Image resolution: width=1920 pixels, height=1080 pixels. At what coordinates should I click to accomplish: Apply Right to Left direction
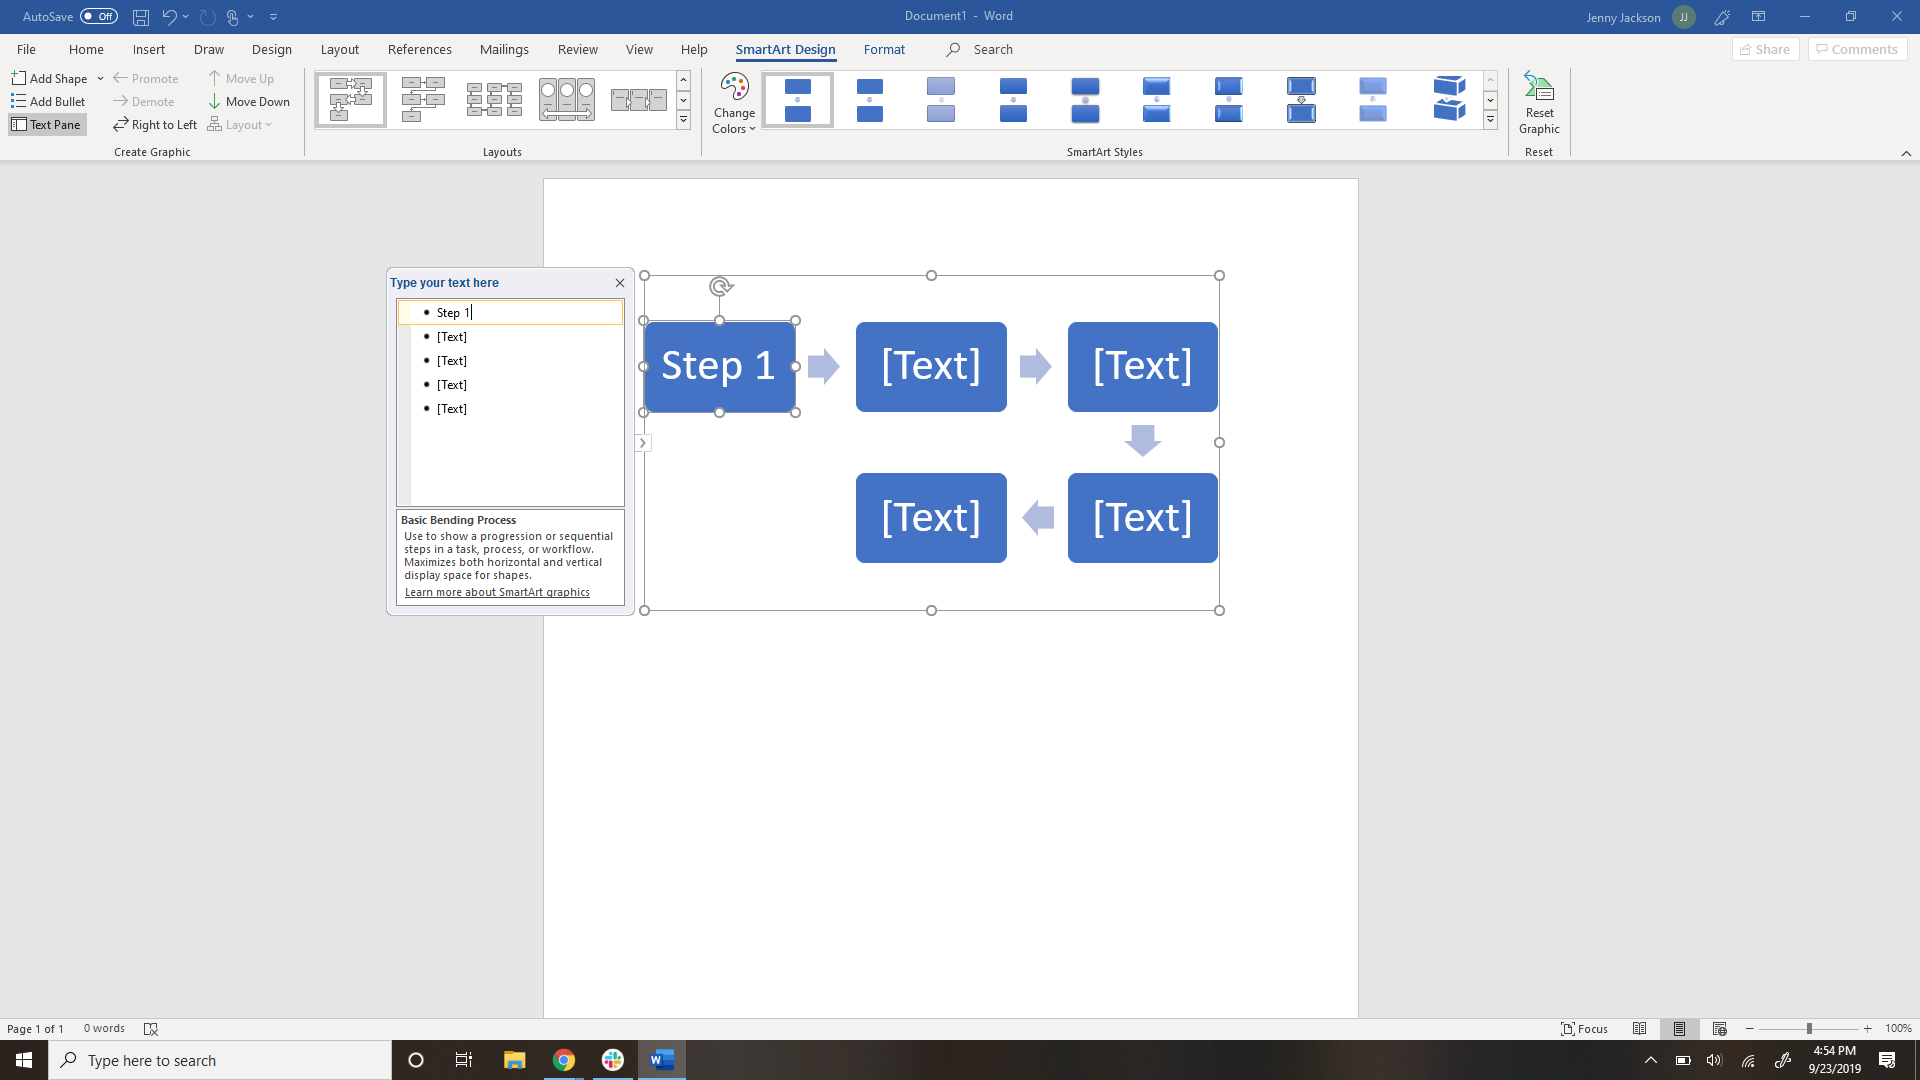(x=155, y=124)
